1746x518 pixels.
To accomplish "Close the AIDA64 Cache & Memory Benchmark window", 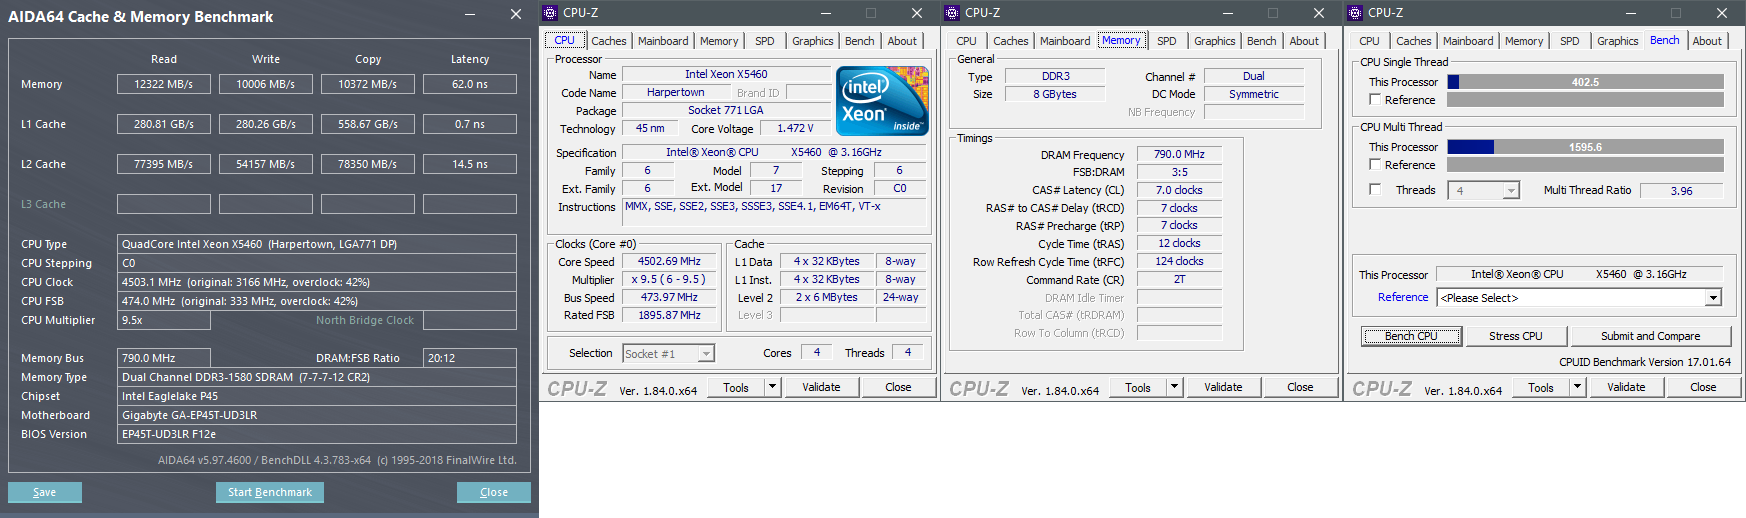I will tap(516, 15).
